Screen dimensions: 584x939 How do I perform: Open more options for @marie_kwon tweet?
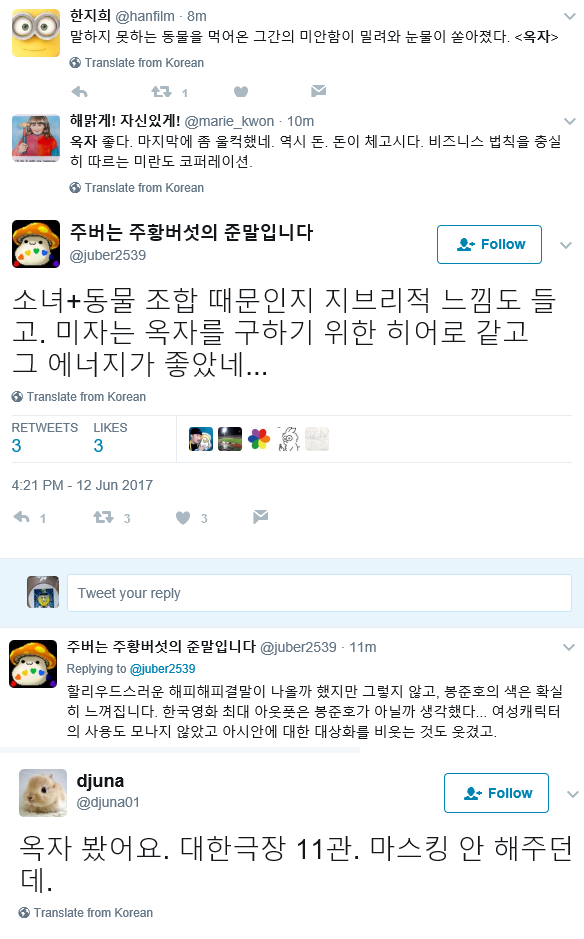click(570, 122)
